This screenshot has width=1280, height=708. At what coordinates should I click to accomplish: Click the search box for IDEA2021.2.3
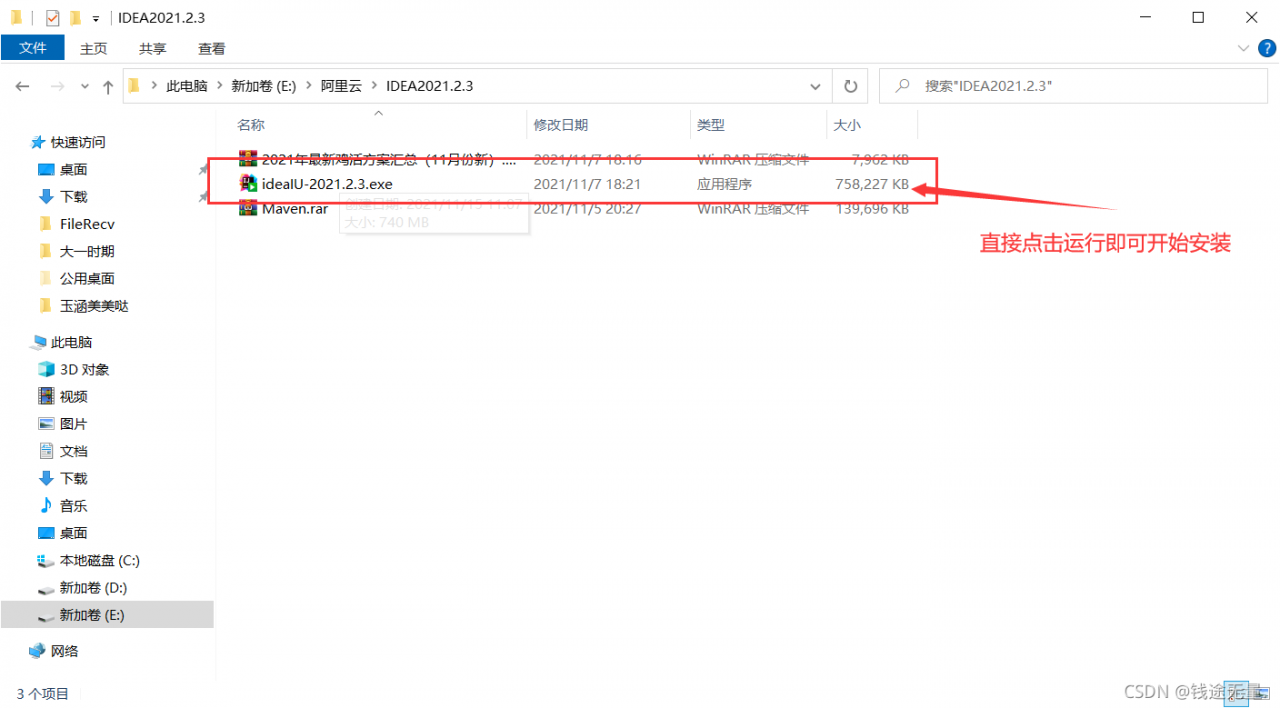pos(1074,86)
